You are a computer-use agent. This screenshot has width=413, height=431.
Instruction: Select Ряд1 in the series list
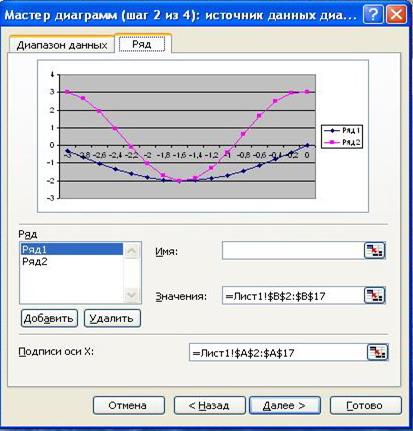tap(71, 249)
